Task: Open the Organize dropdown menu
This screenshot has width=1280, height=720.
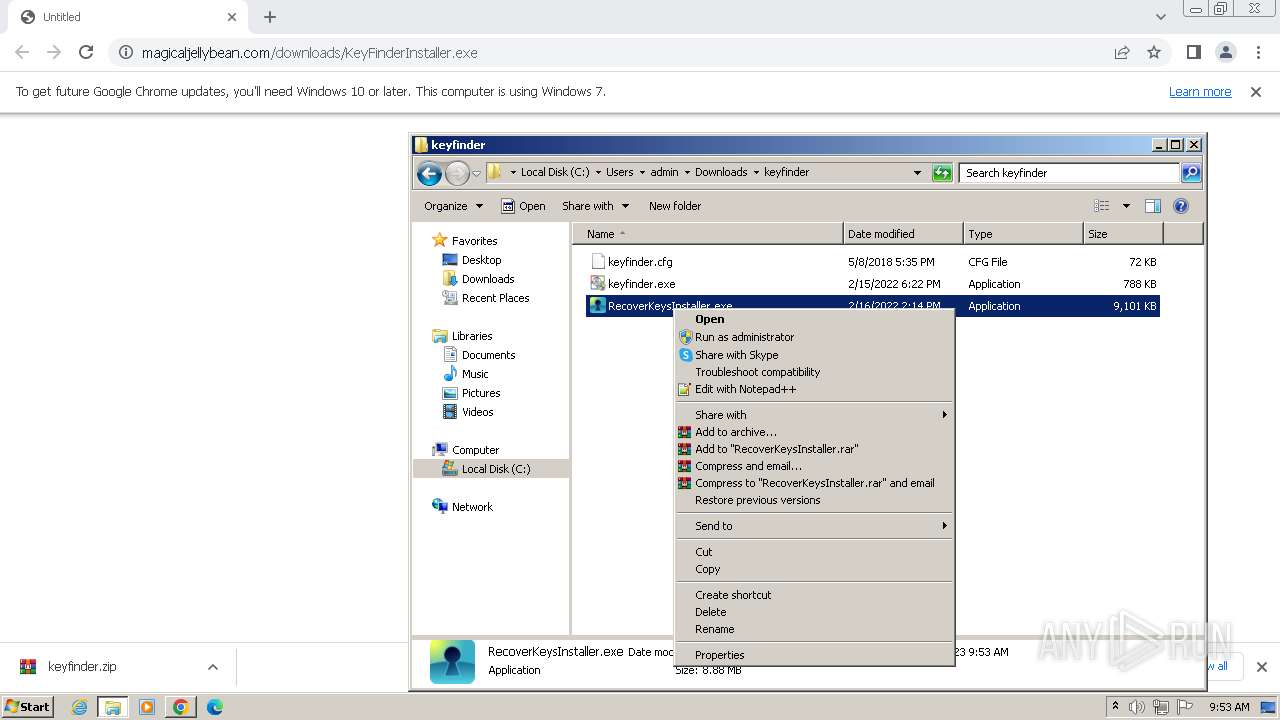Action: [x=453, y=206]
